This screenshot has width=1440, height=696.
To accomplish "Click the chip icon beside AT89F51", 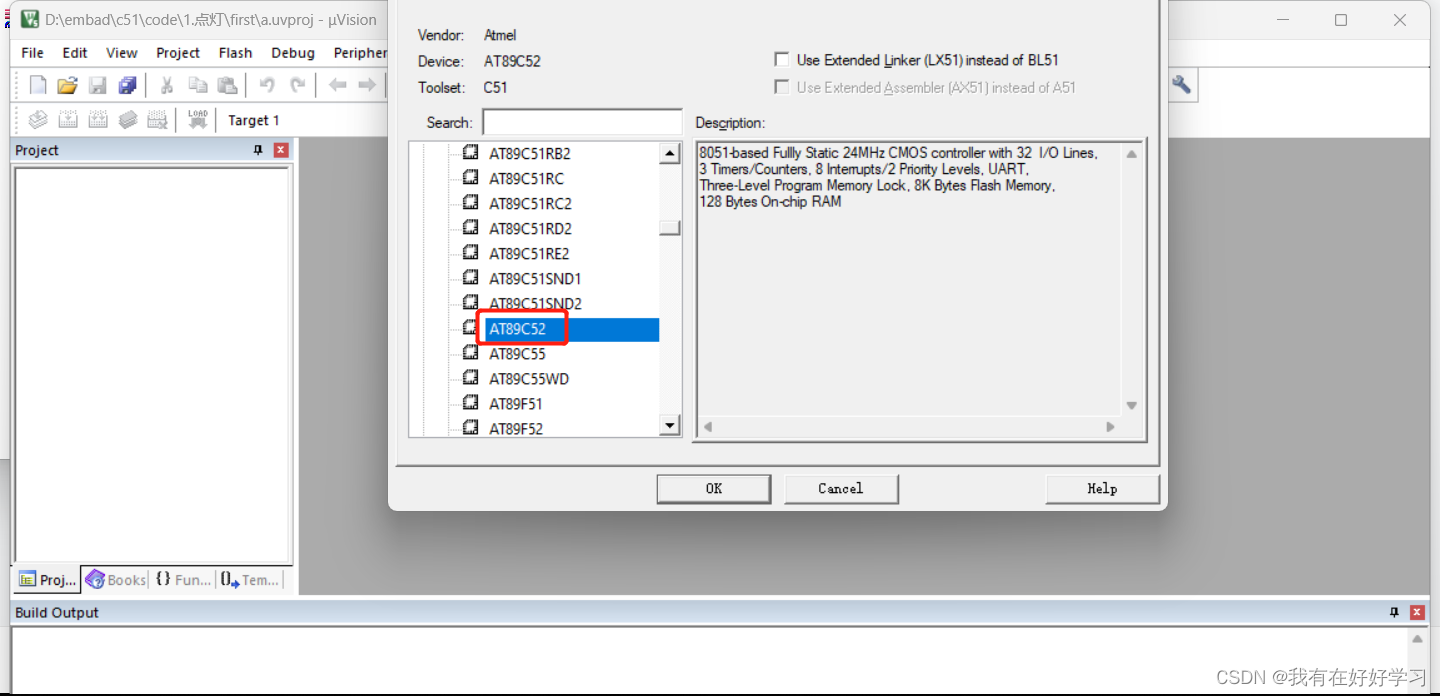I will coord(470,403).
